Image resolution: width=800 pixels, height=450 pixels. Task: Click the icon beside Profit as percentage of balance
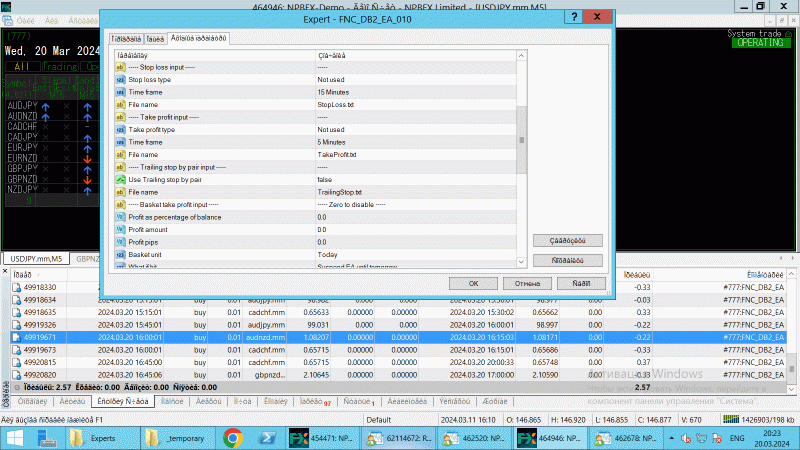121,217
